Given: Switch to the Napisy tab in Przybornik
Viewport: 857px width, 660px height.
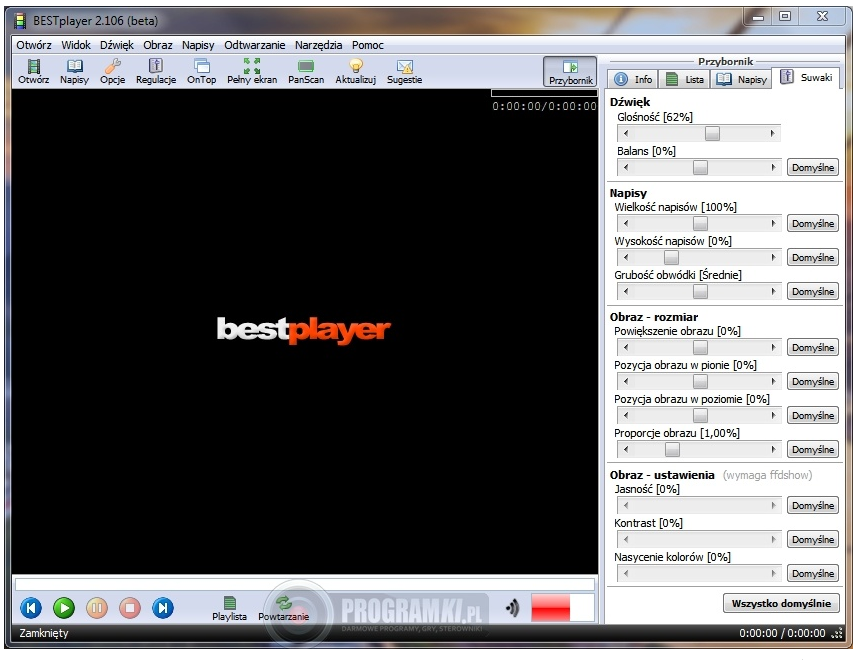Looking at the screenshot, I should 741,79.
